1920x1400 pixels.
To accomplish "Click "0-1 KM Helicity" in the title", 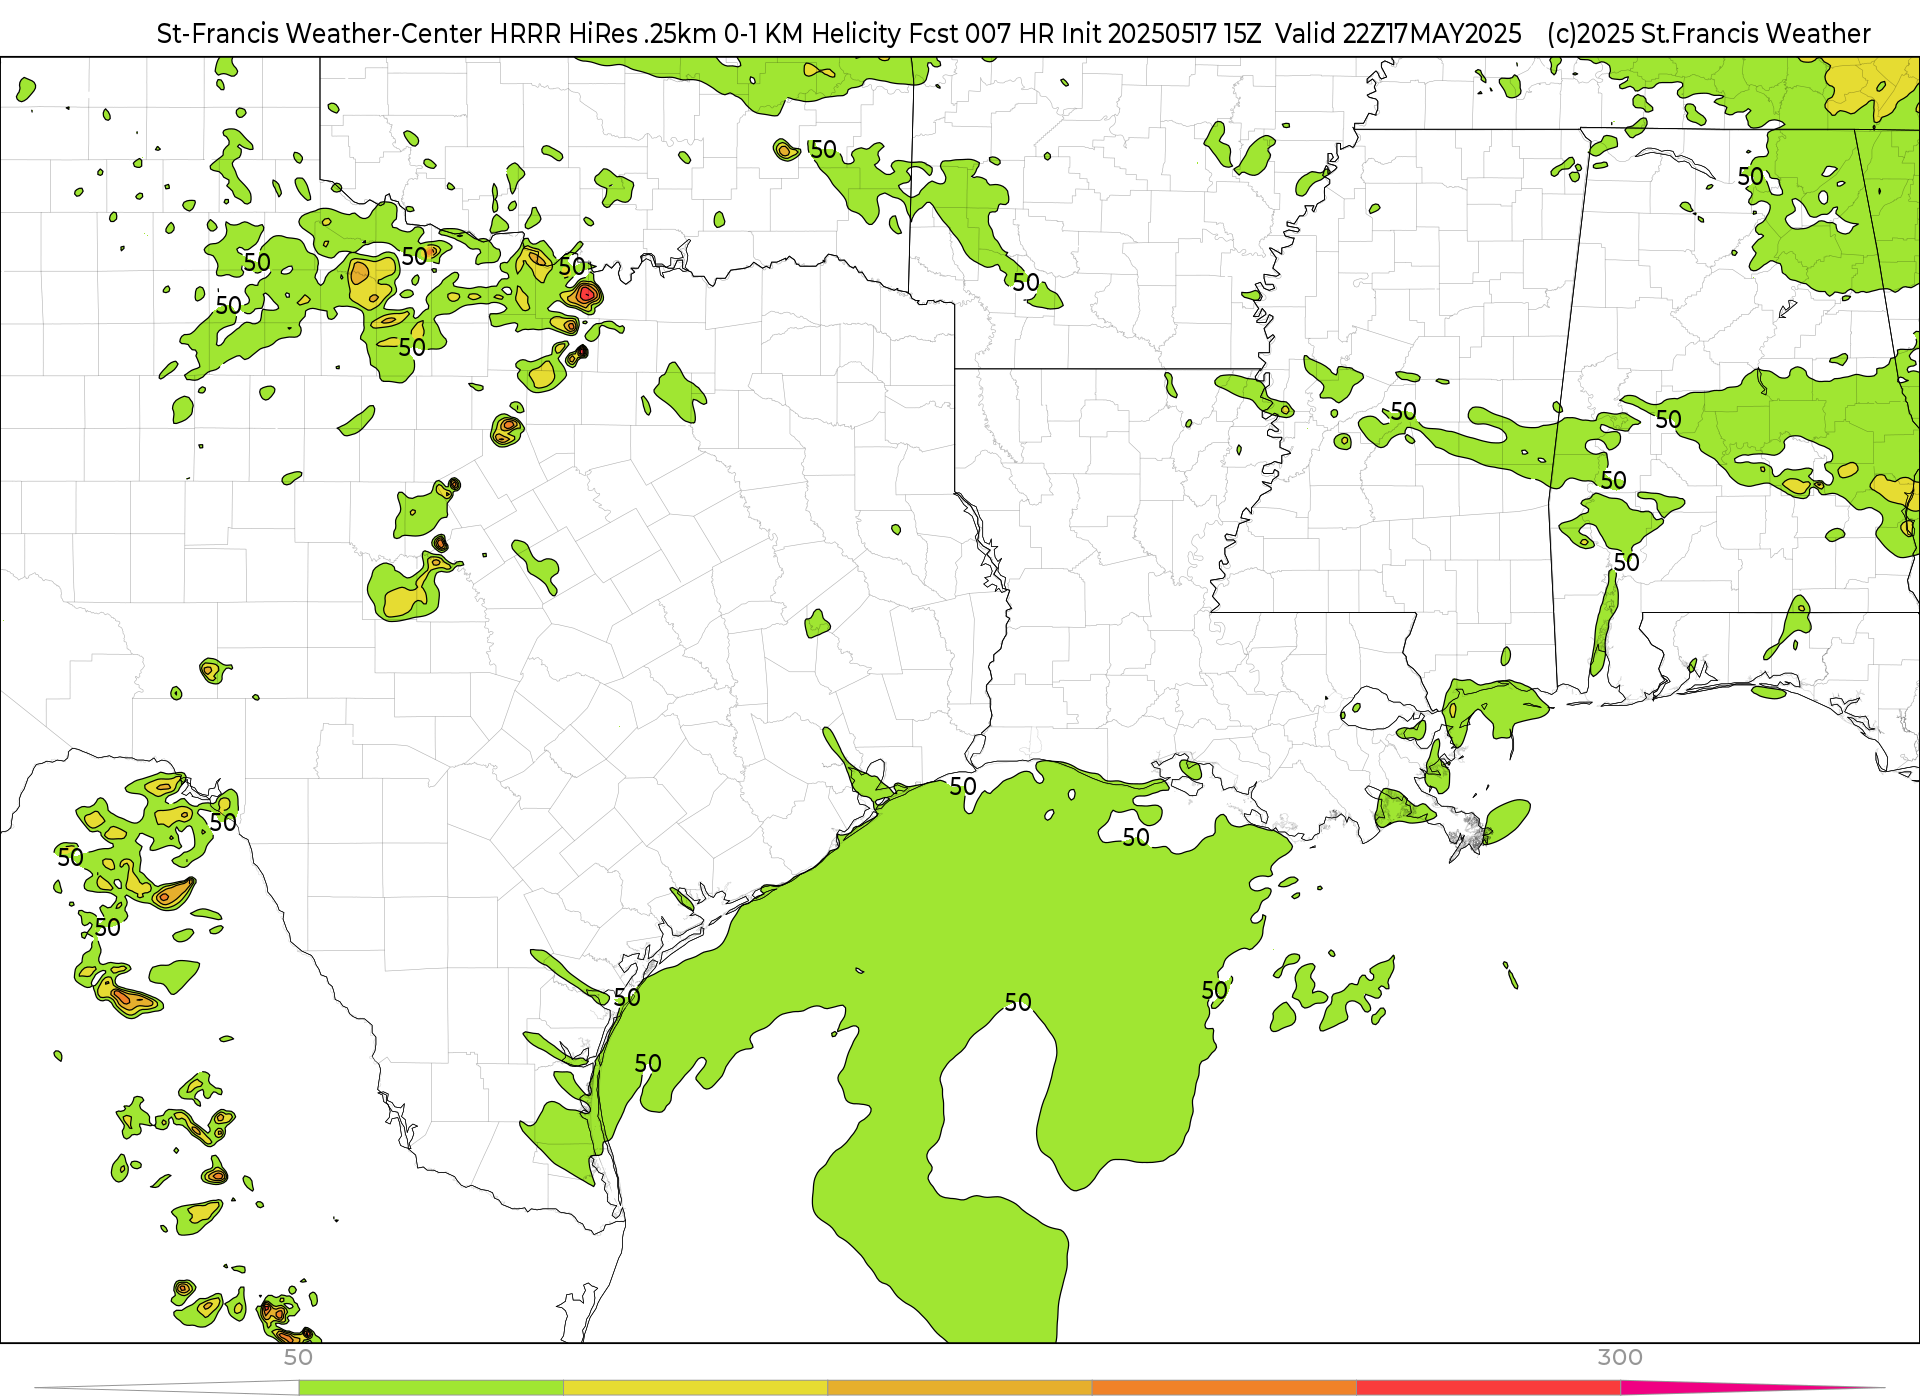I will (x=811, y=33).
